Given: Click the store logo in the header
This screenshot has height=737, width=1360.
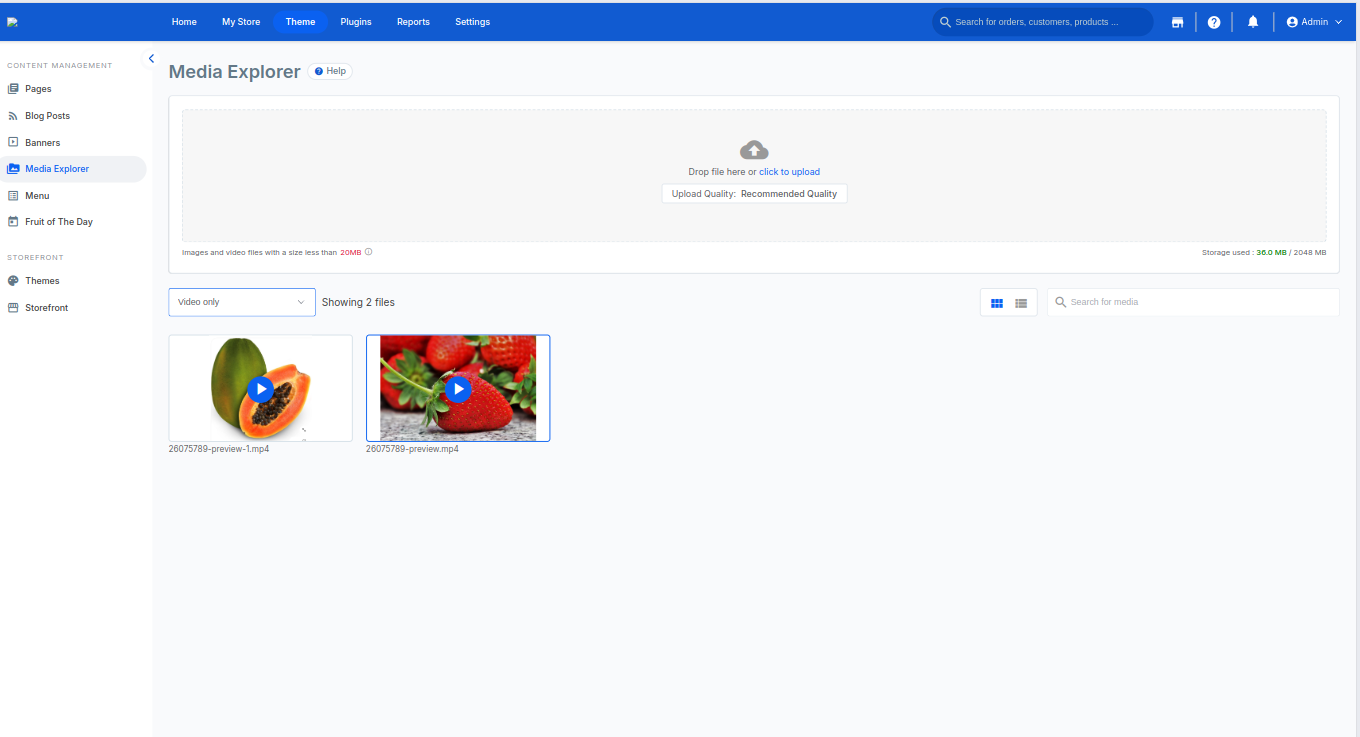Looking at the screenshot, I should pyautogui.click(x=12, y=22).
